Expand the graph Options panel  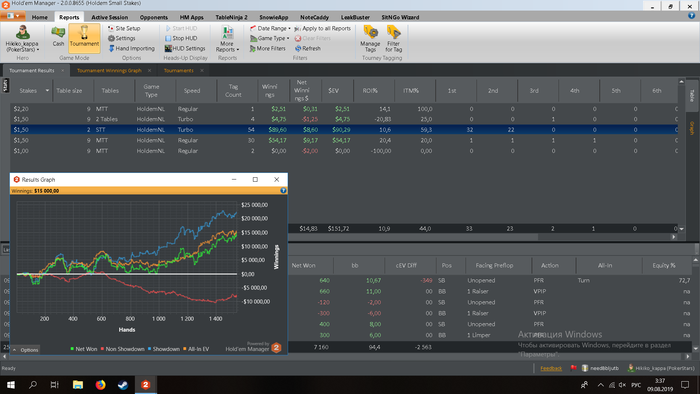(x=25, y=350)
